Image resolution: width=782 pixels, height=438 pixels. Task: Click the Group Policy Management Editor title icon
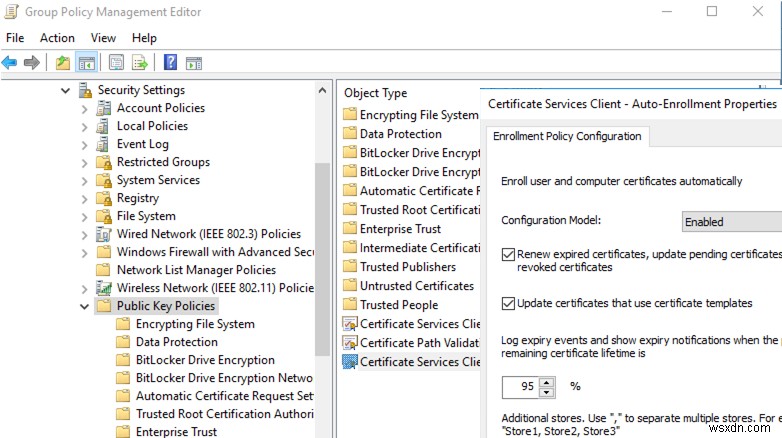click(11, 11)
